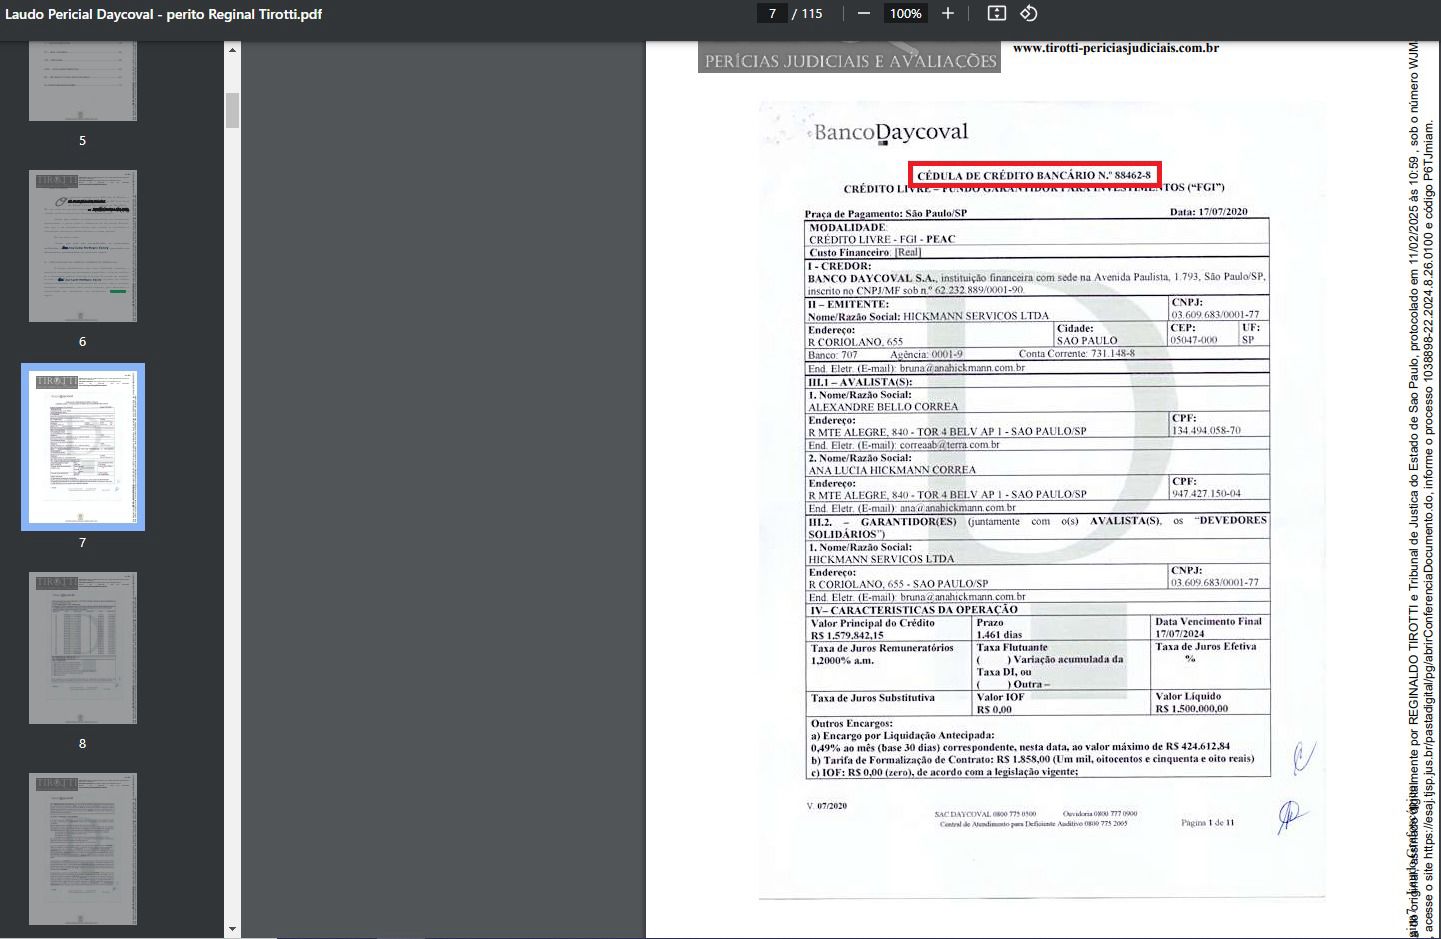Screen dimensions: 1441x939
Task: Click CPF '947.427.150-04'
Action: (1206, 494)
